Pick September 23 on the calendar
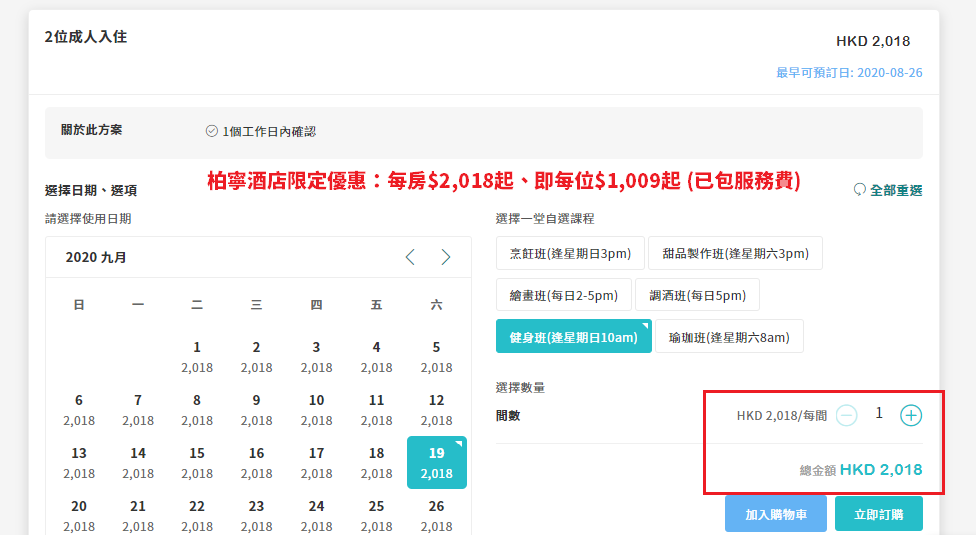 [x=256, y=515]
